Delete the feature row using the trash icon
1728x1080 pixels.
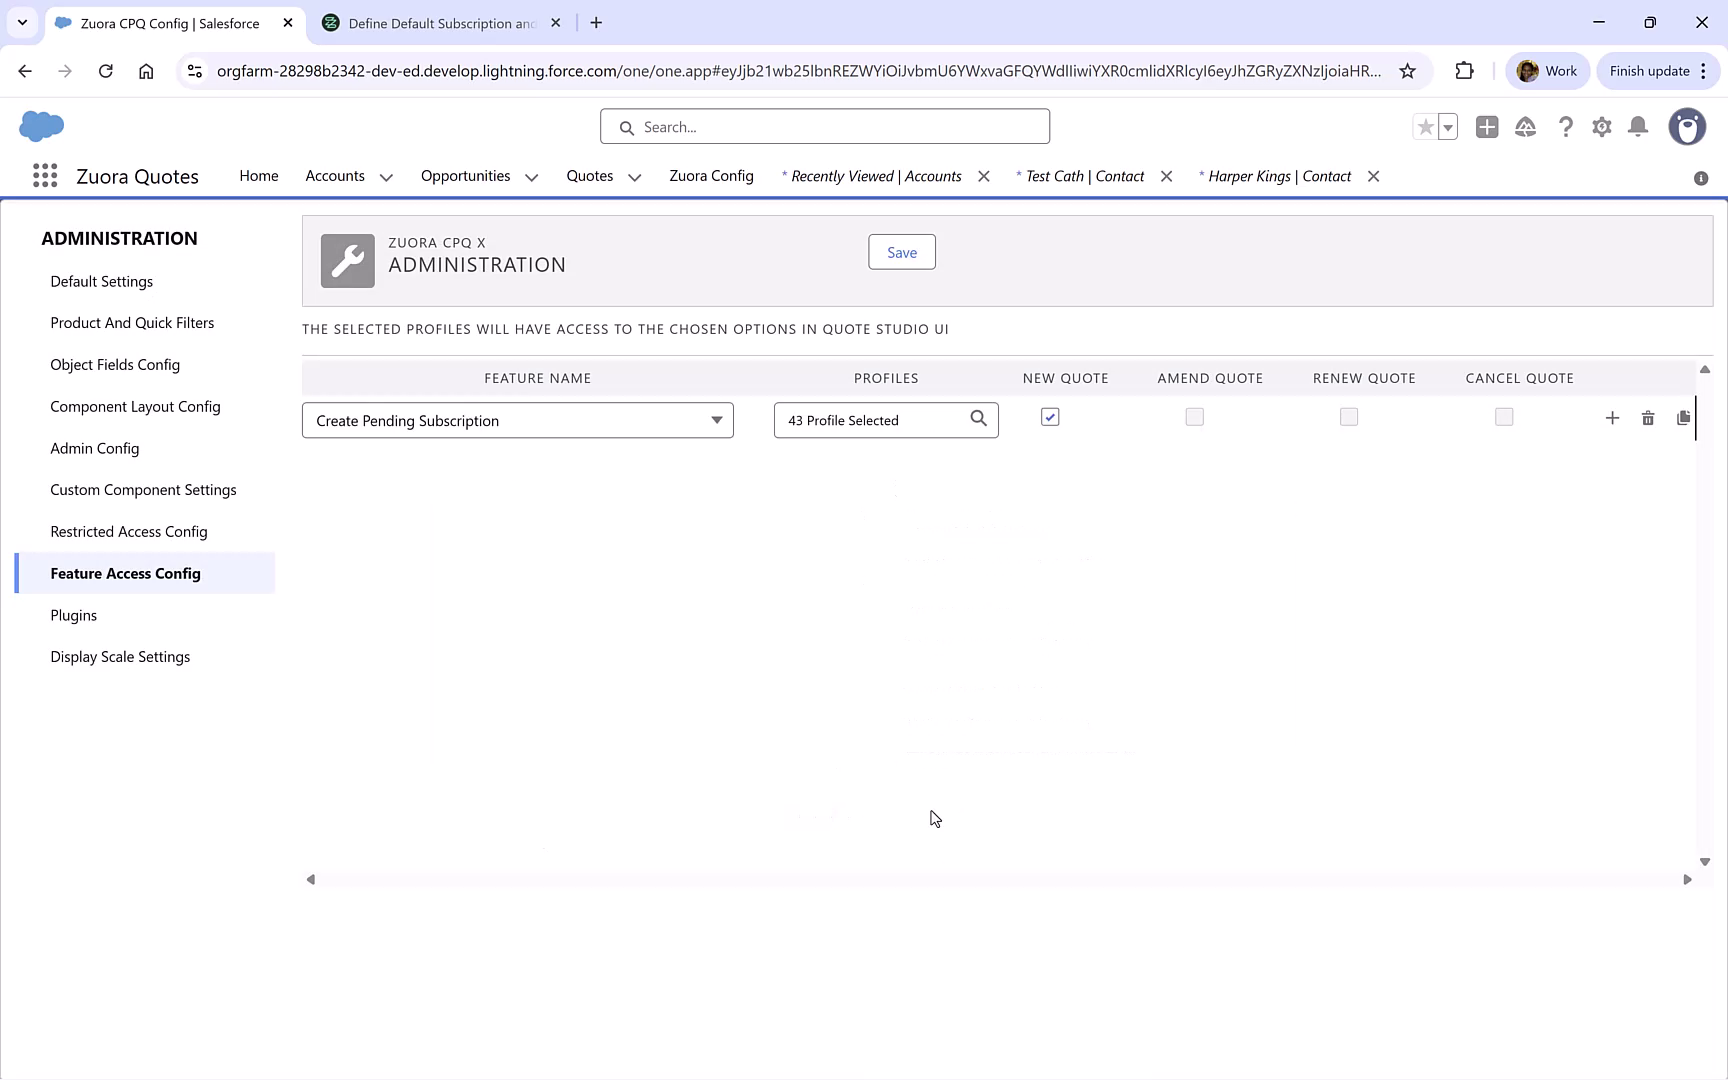coord(1648,418)
